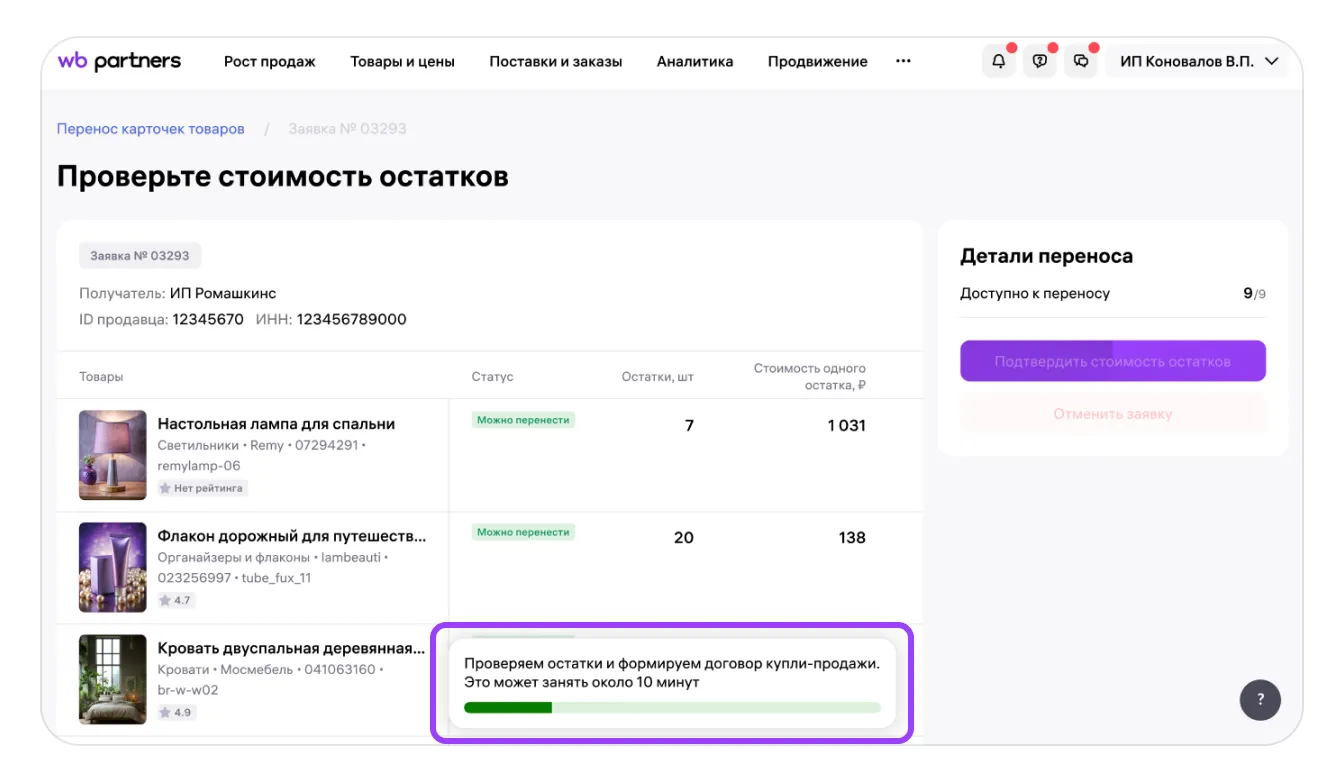Viewport: 1344px width, 782px height.
Task: Click the Флакон дорожный product title
Action: 291,536
